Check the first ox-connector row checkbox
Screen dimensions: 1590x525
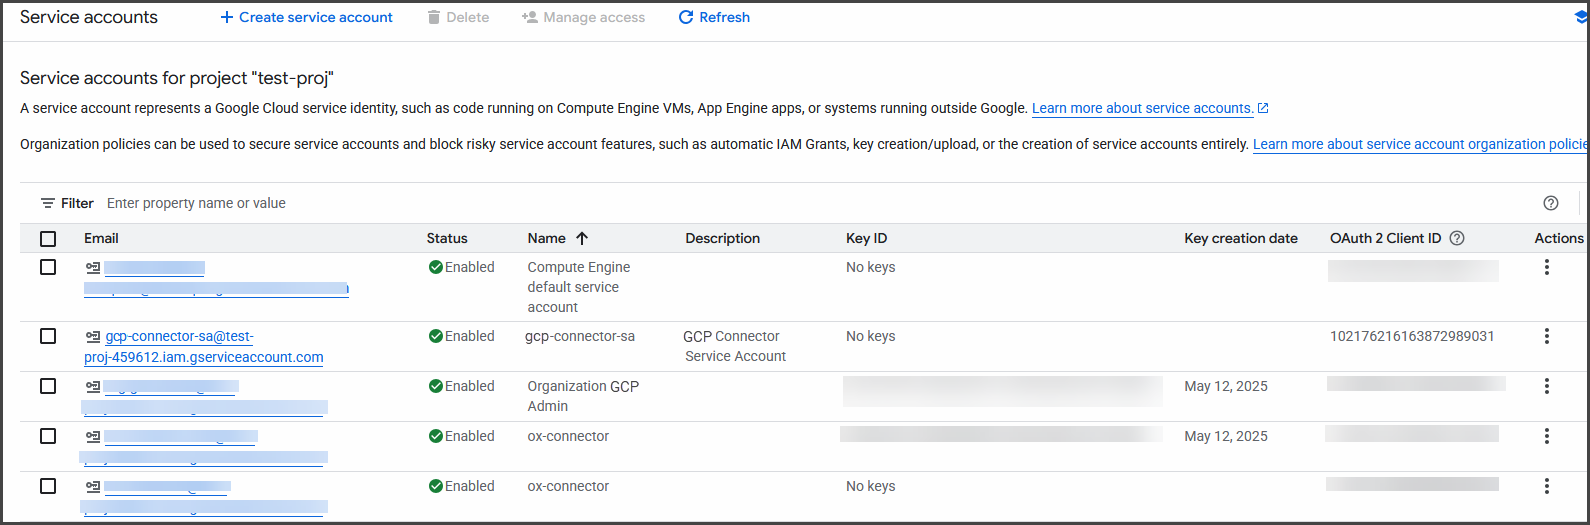(48, 436)
